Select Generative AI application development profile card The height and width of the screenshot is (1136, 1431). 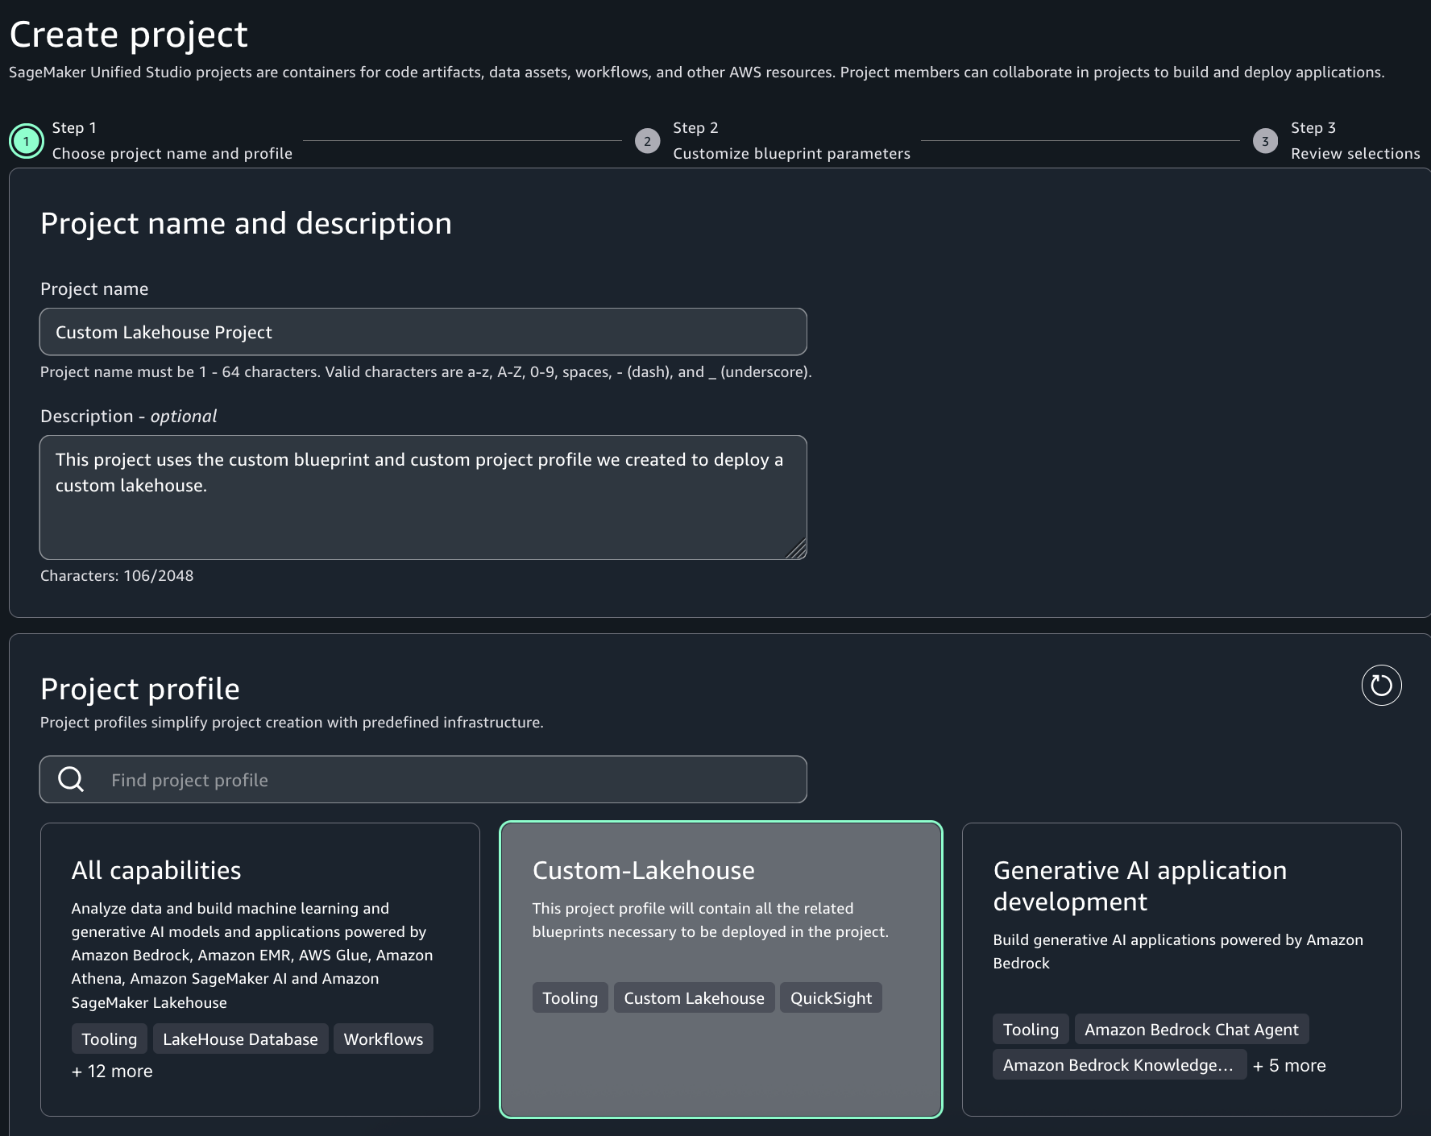coord(1182,969)
